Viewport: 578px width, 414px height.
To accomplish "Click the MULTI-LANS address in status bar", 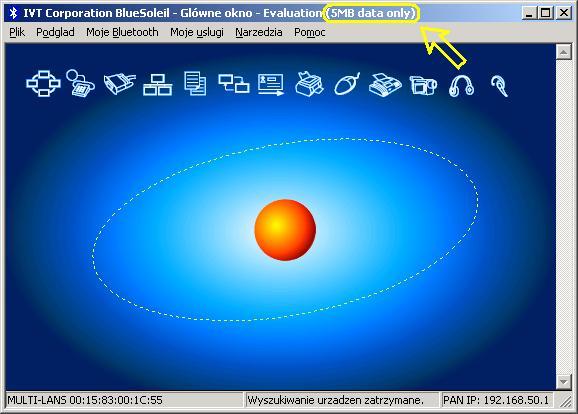I will (x=85, y=400).
